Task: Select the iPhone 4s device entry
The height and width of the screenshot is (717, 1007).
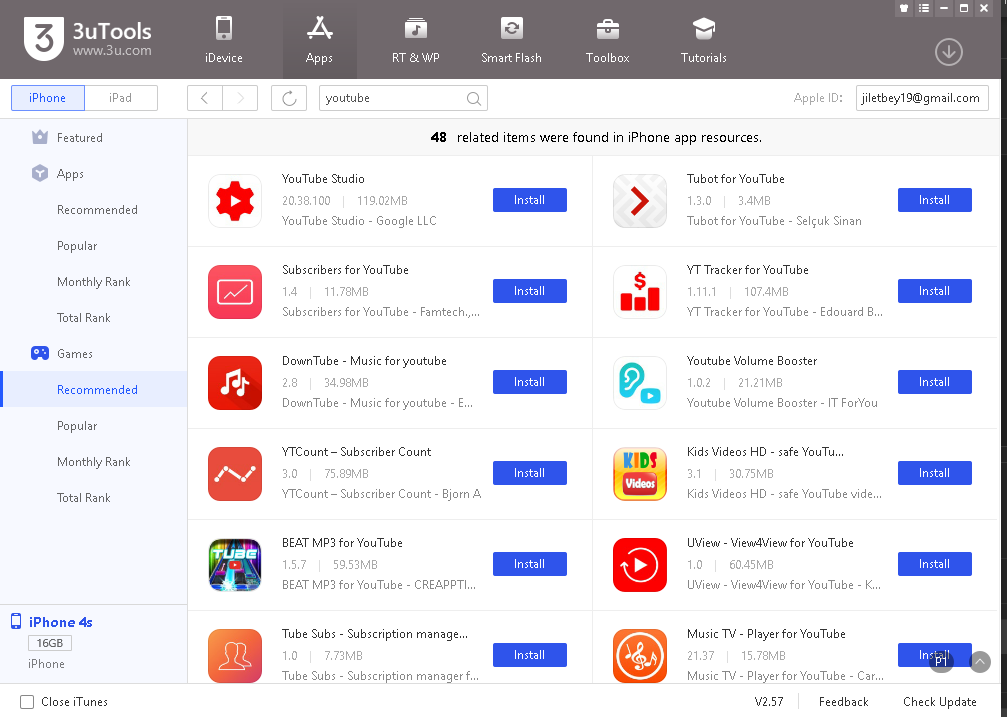Action: 60,622
